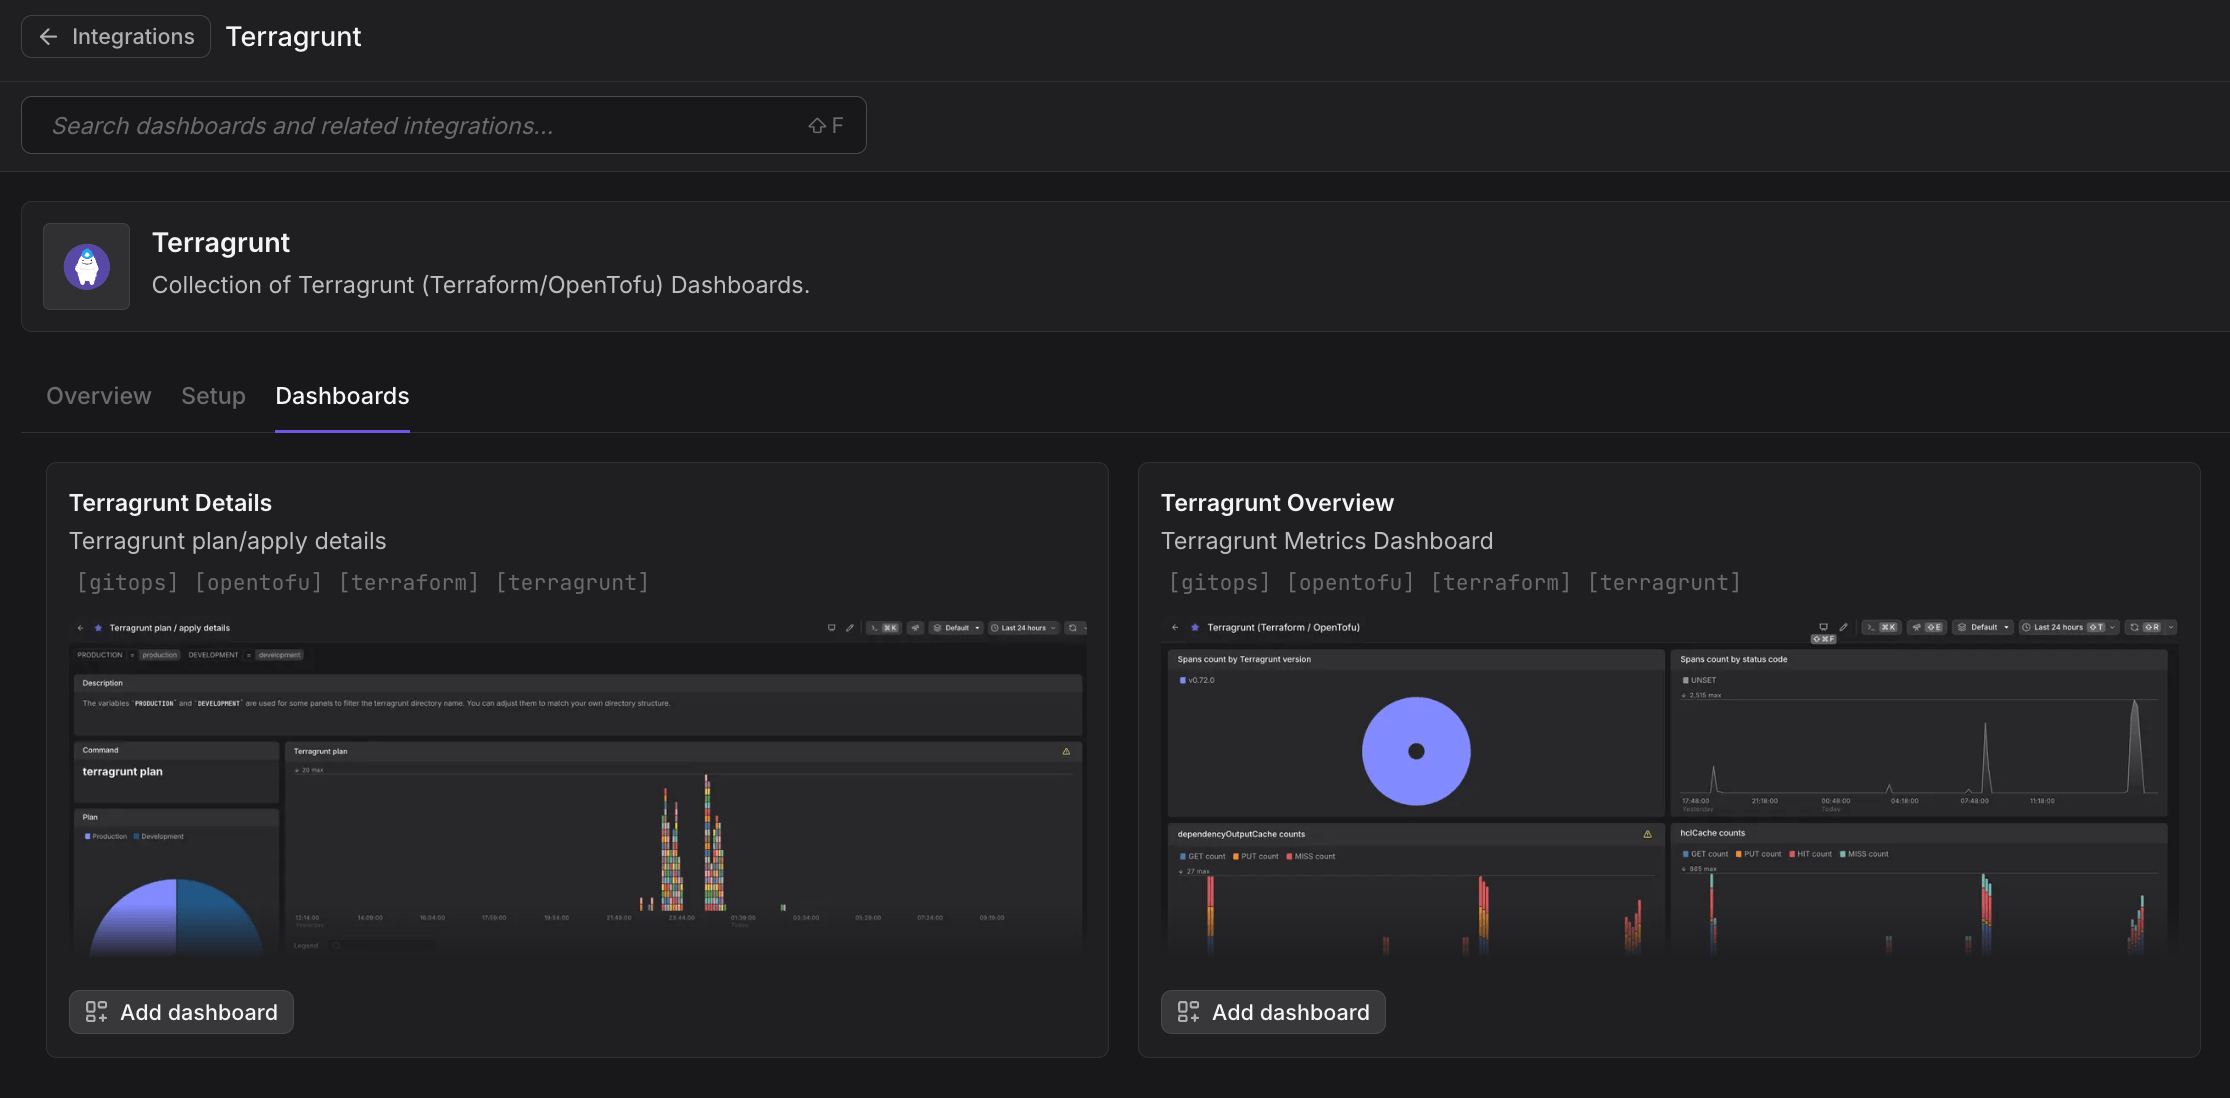Select the Dashboards tab
2230x1098 pixels.
pos(342,396)
